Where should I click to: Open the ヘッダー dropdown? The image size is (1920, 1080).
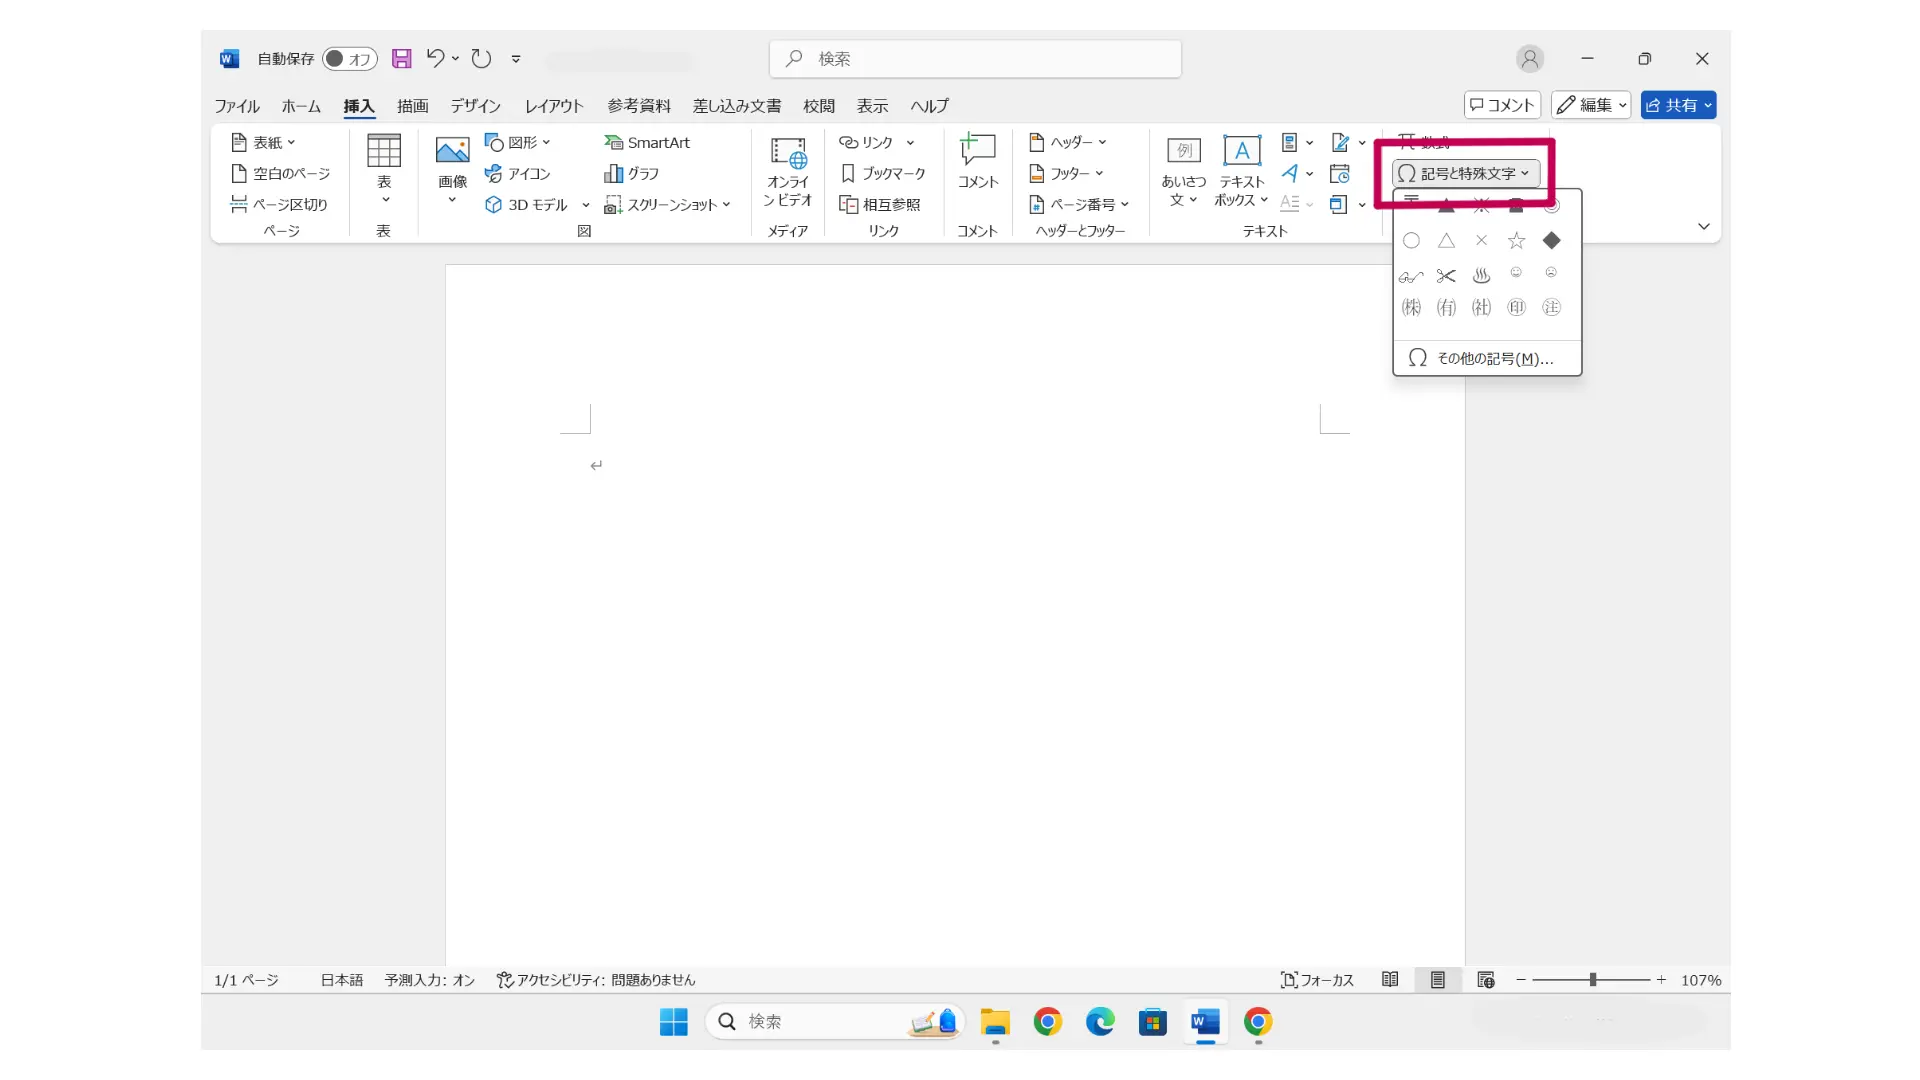coord(1068,143)
